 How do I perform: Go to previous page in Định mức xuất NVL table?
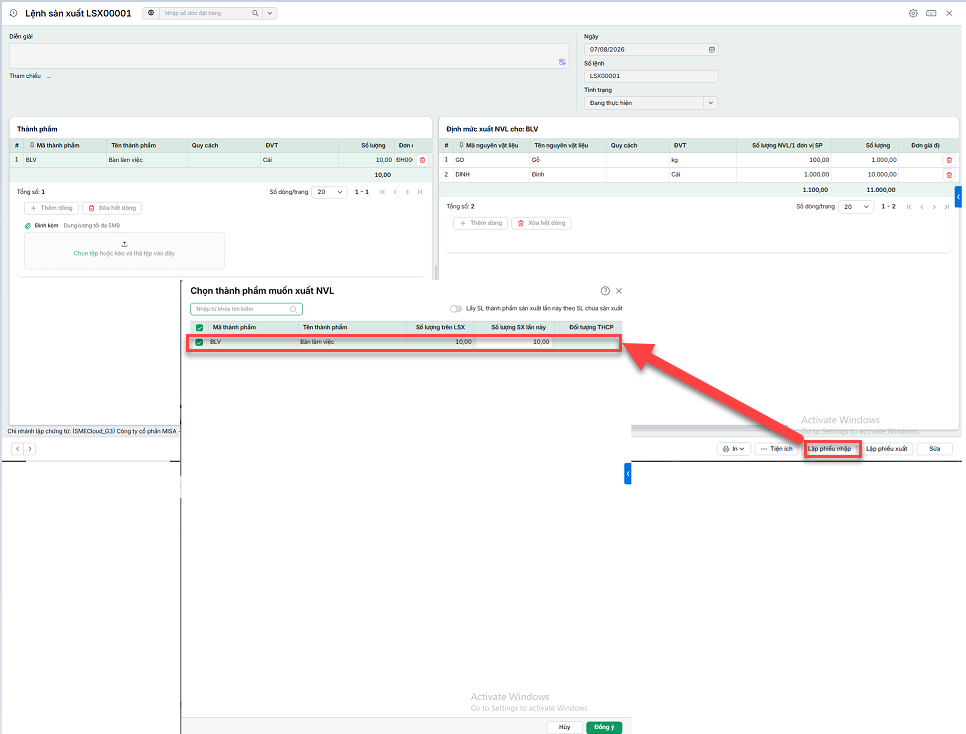[x=922, y=206]
